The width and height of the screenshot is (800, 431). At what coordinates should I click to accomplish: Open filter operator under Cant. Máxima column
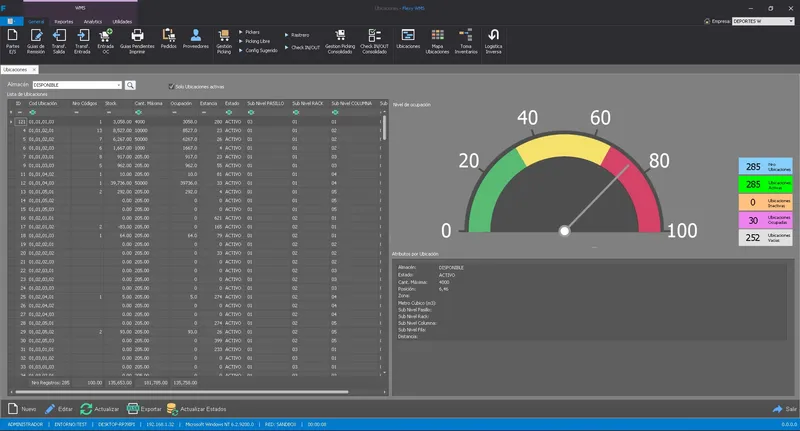[x=138, y=112]
